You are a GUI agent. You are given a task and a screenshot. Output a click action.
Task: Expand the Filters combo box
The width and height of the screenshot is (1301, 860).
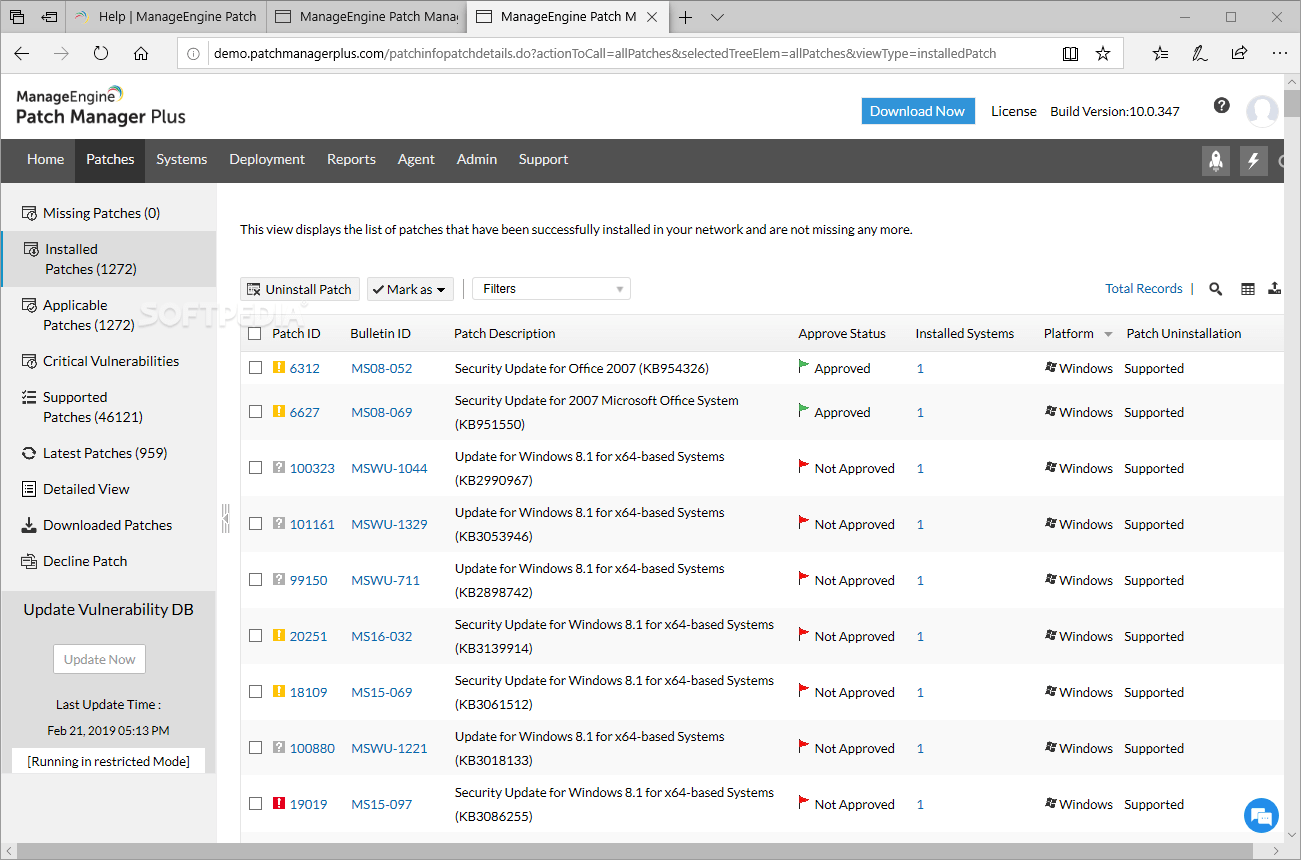click(552, 289)
